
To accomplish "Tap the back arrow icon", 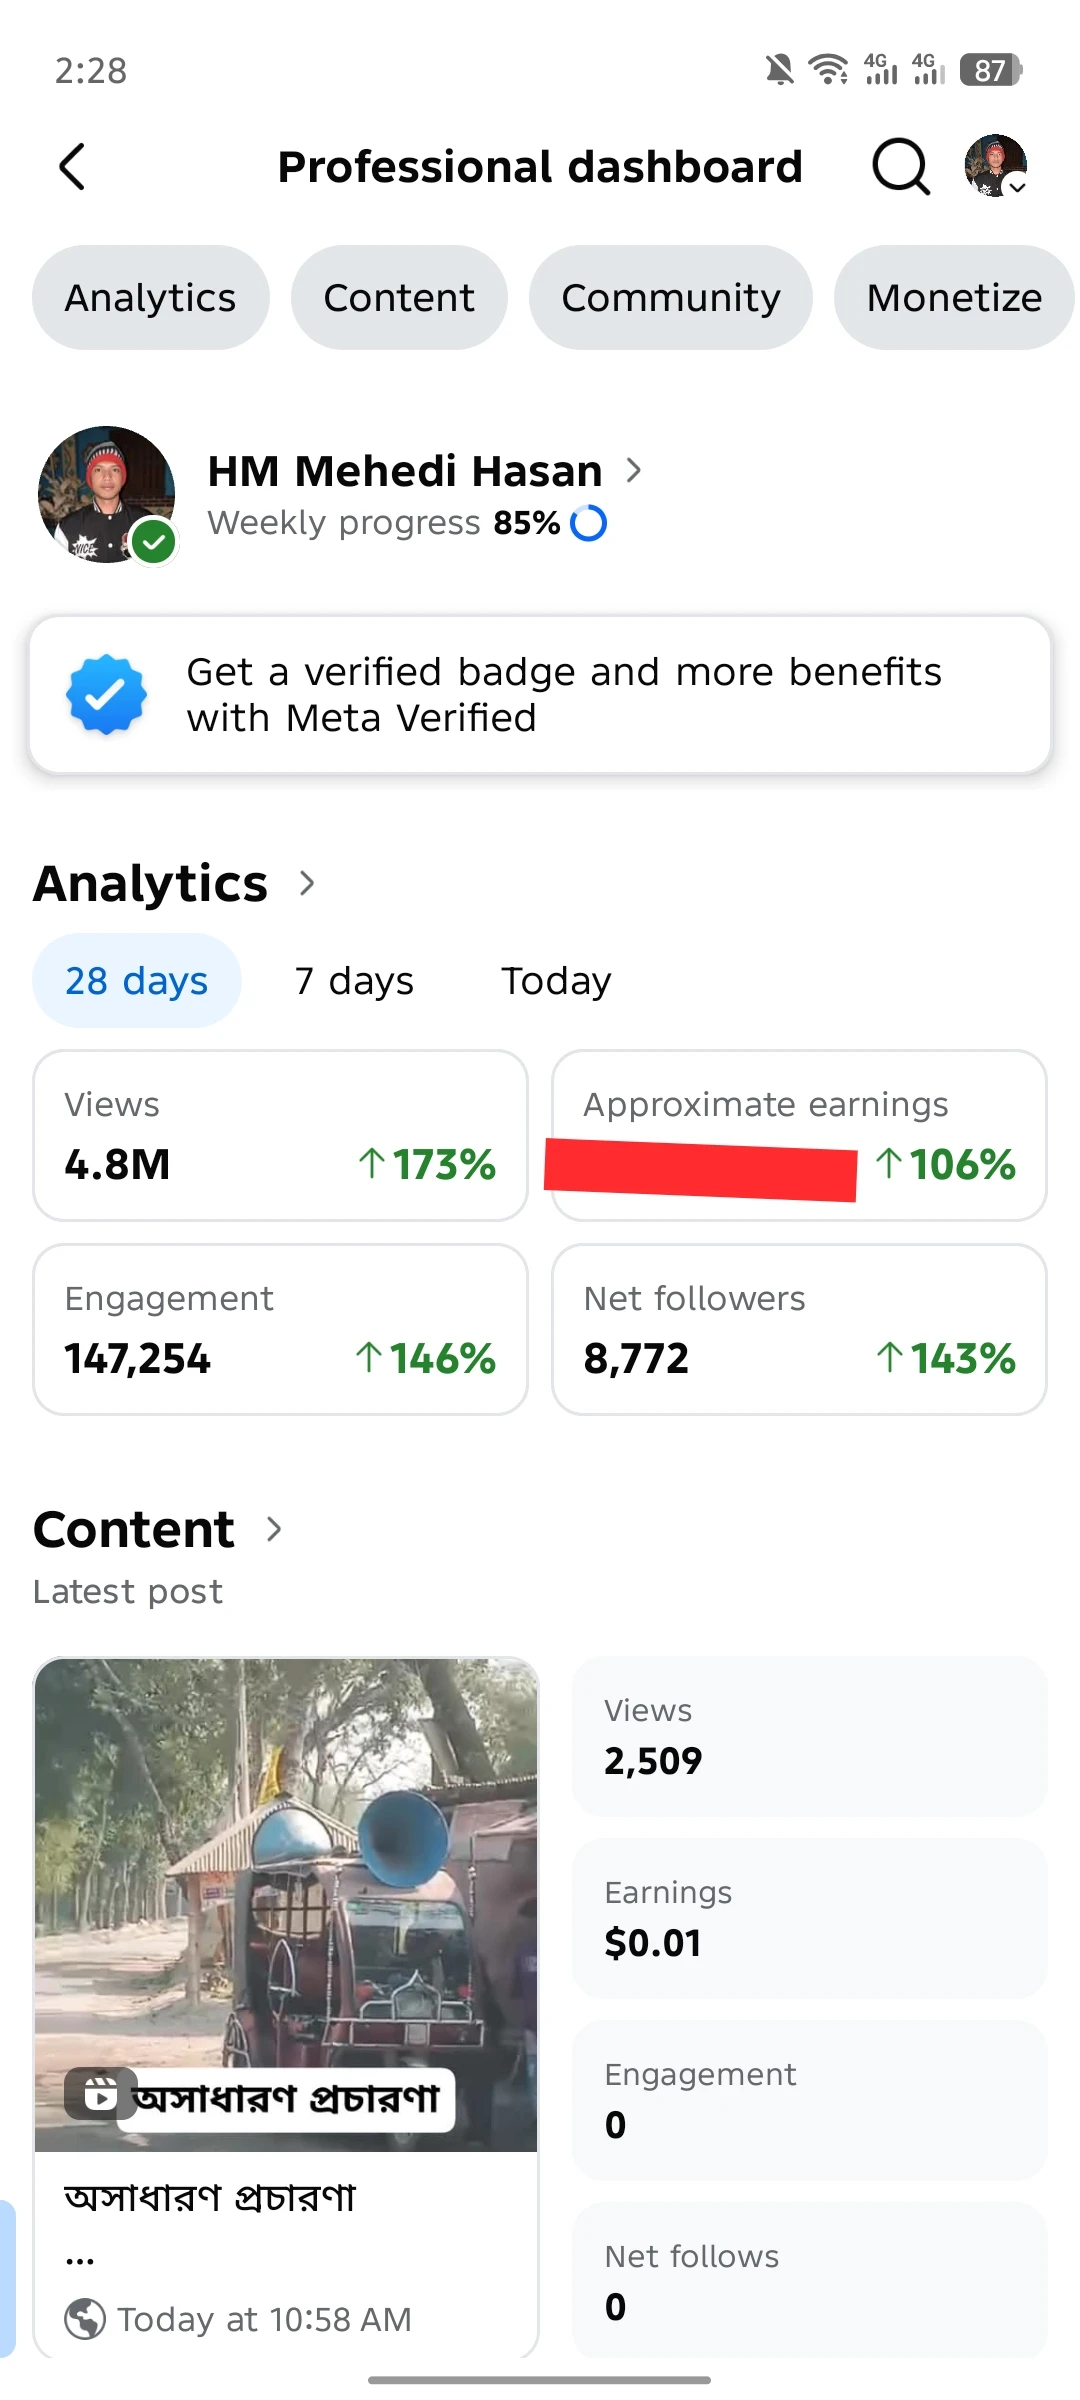I will (72, 167).
